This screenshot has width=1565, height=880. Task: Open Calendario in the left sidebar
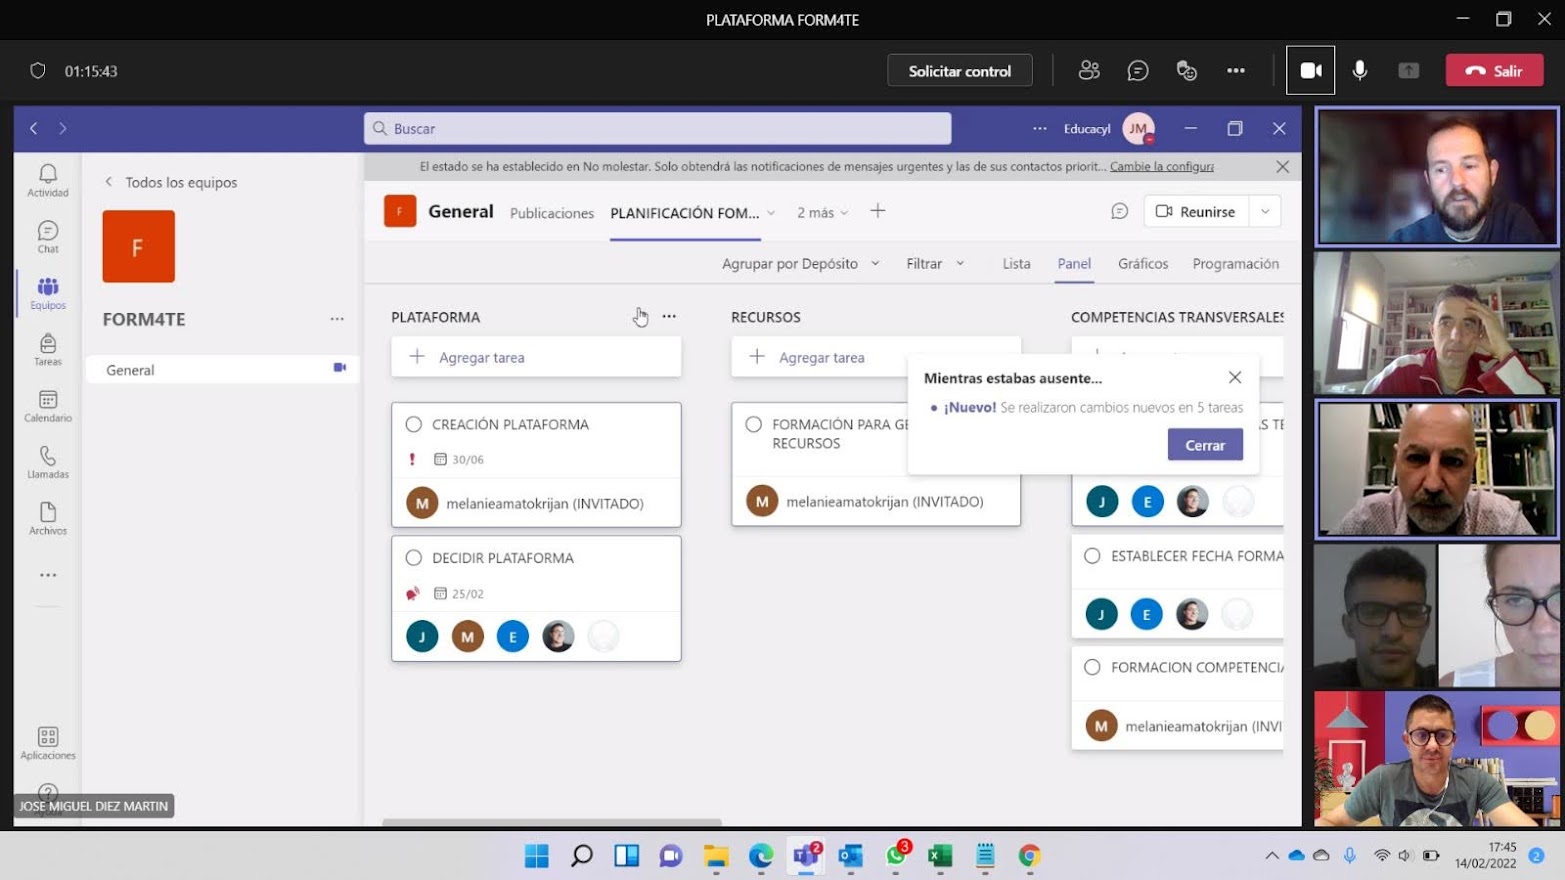(x=47, y=406)
